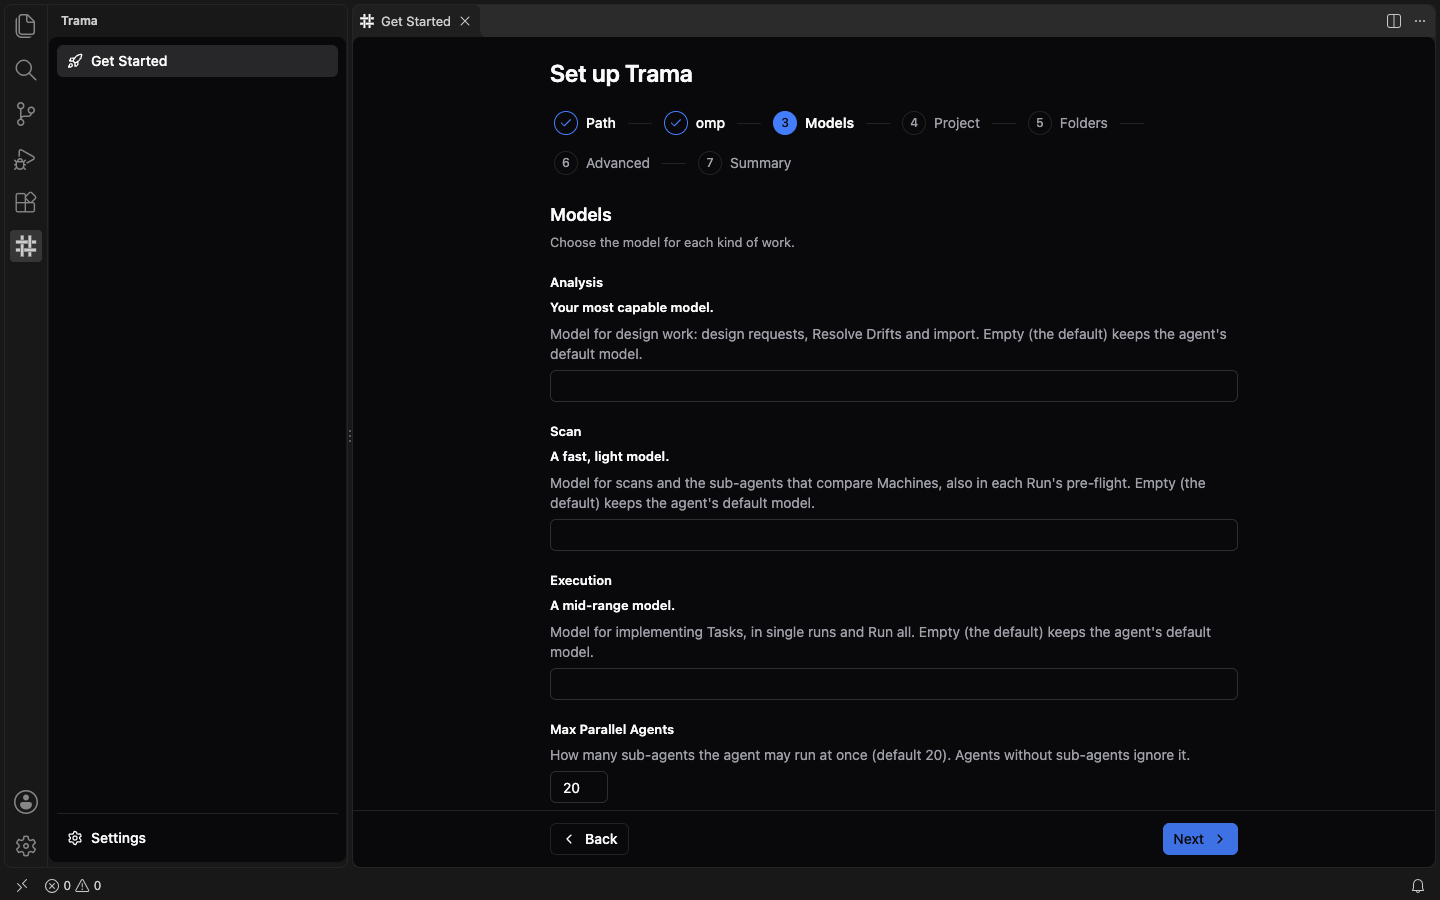The image size is (1440, 900).
Task: Switch to the Get Started editor tab
Action: click(x=416, y=21)
